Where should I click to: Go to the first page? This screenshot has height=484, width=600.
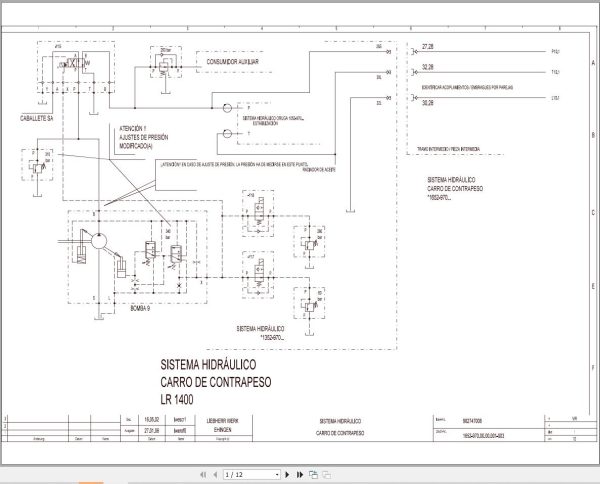(x=203, y=474)
